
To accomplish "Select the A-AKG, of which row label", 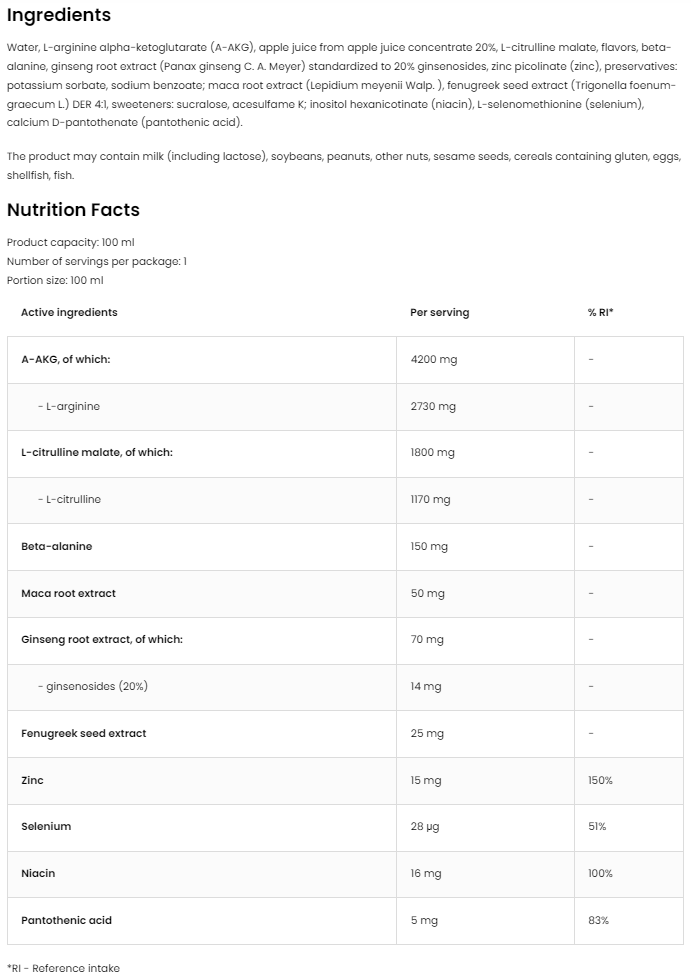I will tap(65, 359).
